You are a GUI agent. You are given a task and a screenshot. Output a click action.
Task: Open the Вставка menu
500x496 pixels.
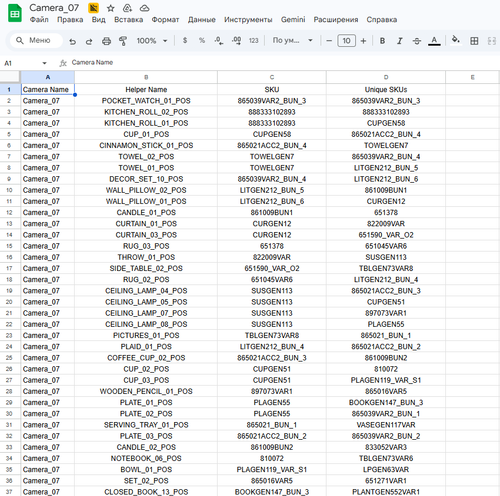pyautogui.click(x=128, y=20)
